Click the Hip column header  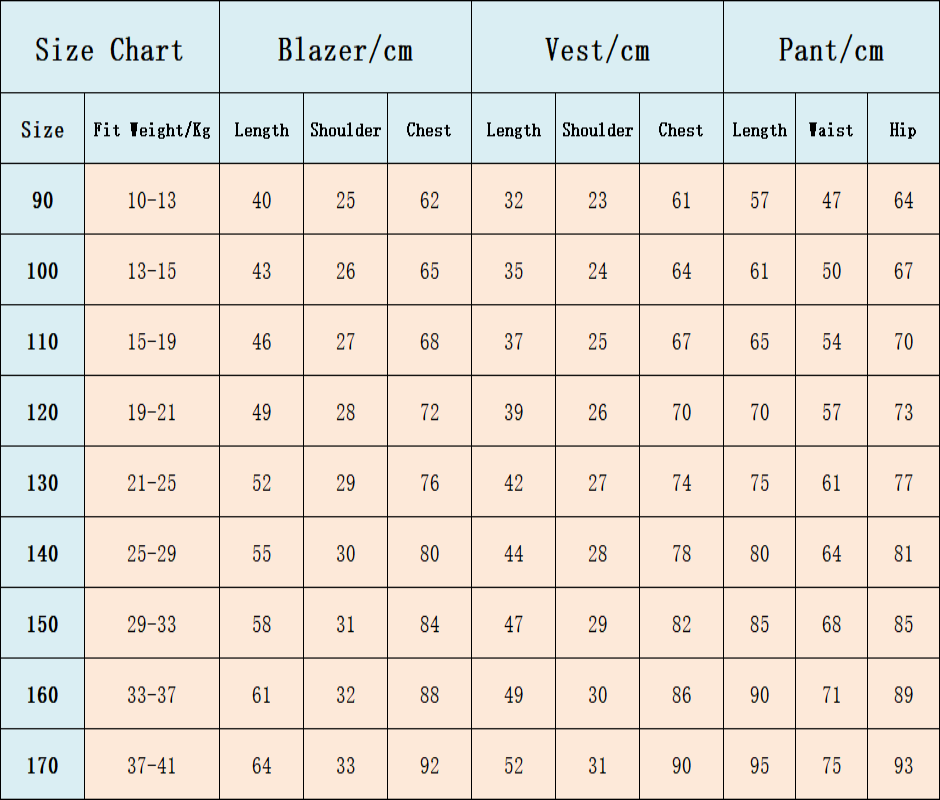tap(903, 128)
